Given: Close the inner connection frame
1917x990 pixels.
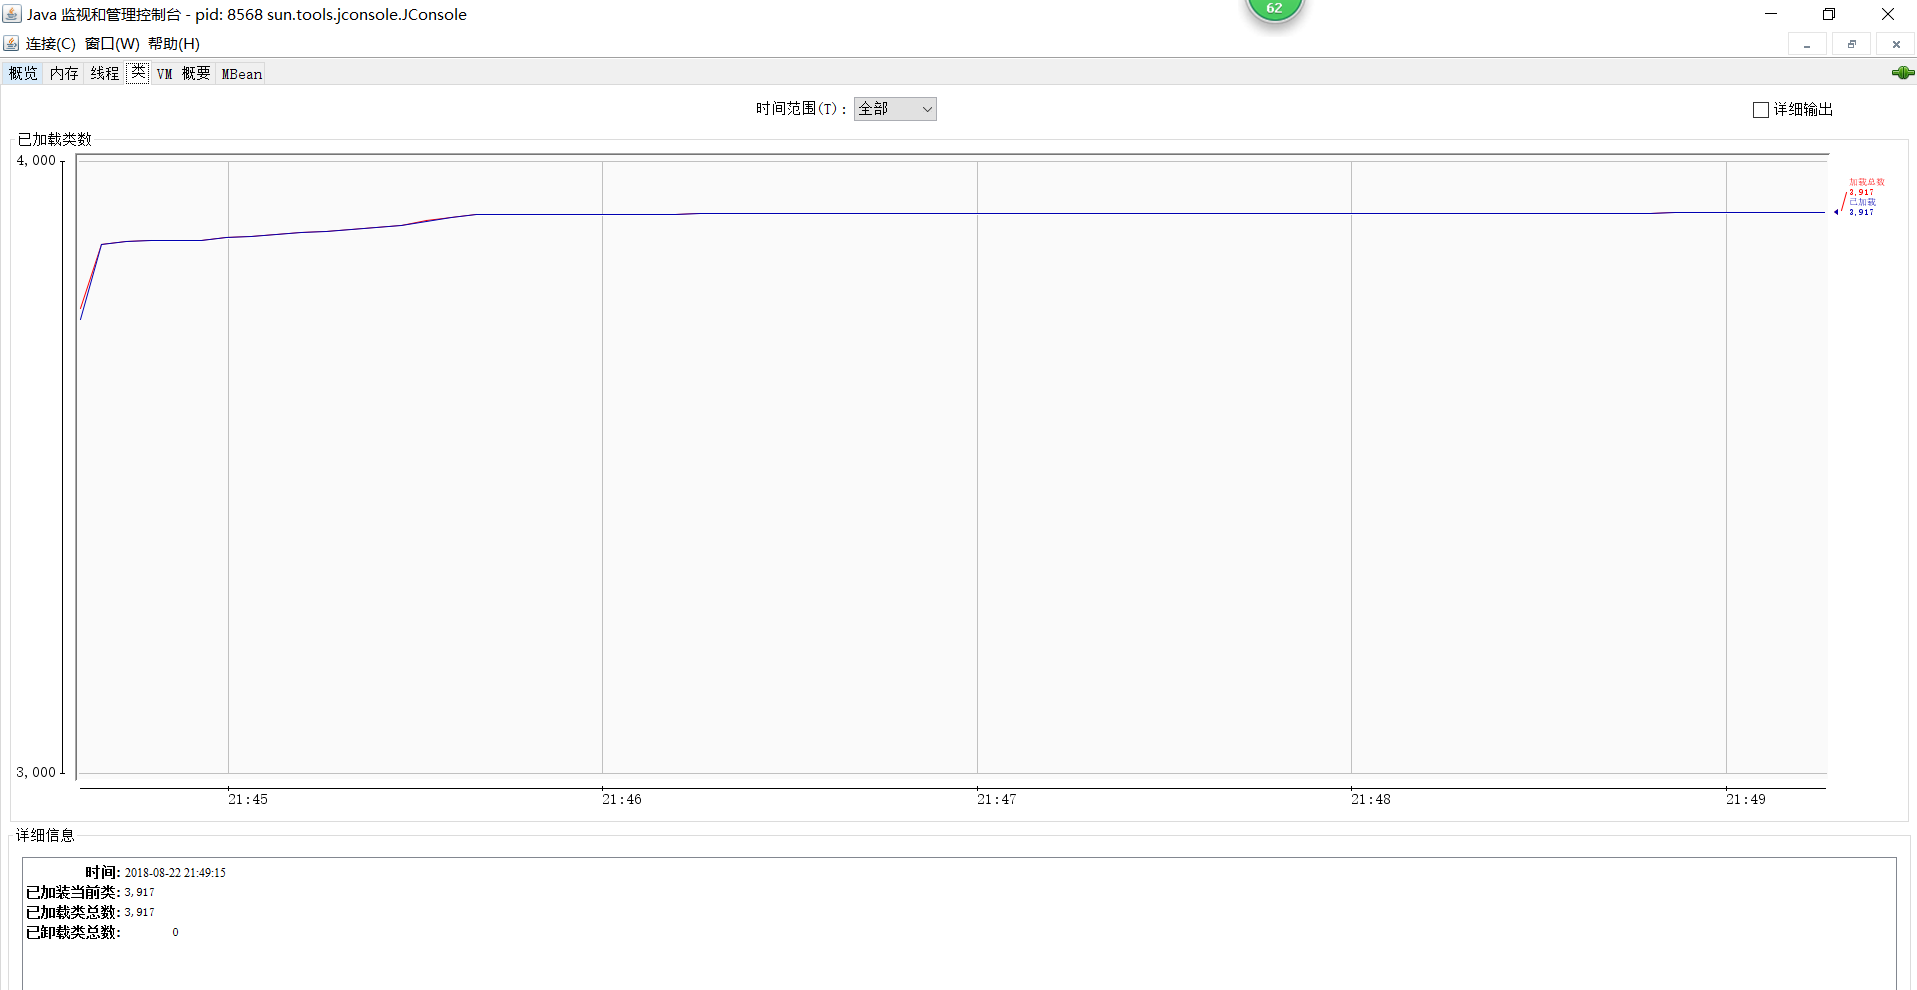Looking at the screenshot, I should (1896, 44).
